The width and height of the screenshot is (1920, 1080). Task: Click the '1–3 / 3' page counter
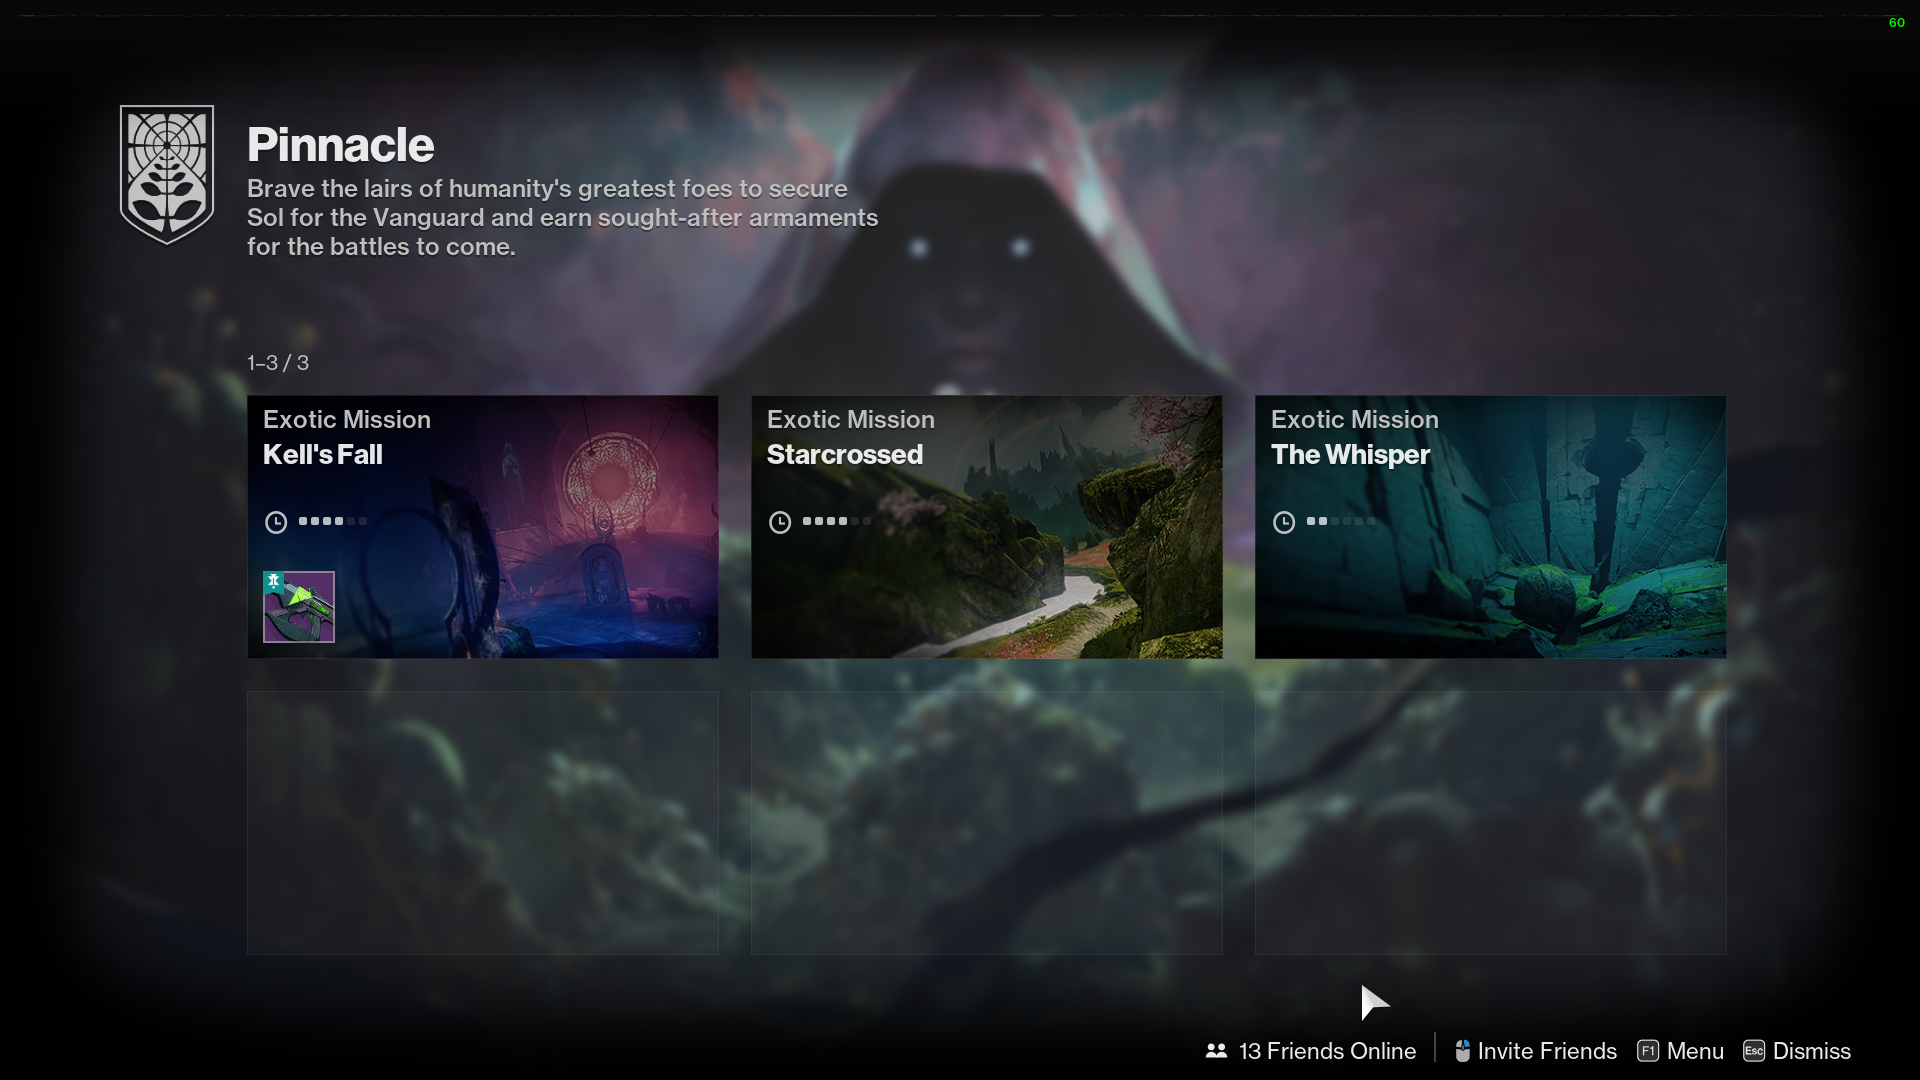pos(278,363)
